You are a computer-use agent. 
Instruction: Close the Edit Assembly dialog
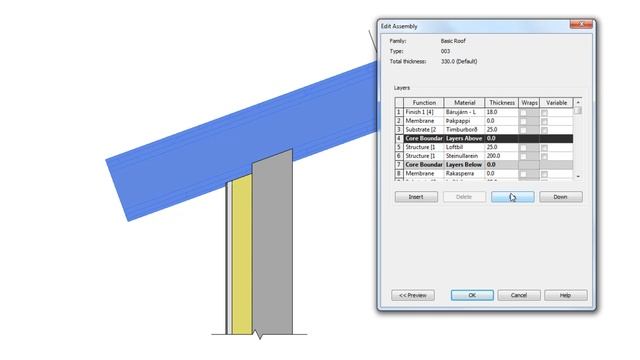point(581,24)
